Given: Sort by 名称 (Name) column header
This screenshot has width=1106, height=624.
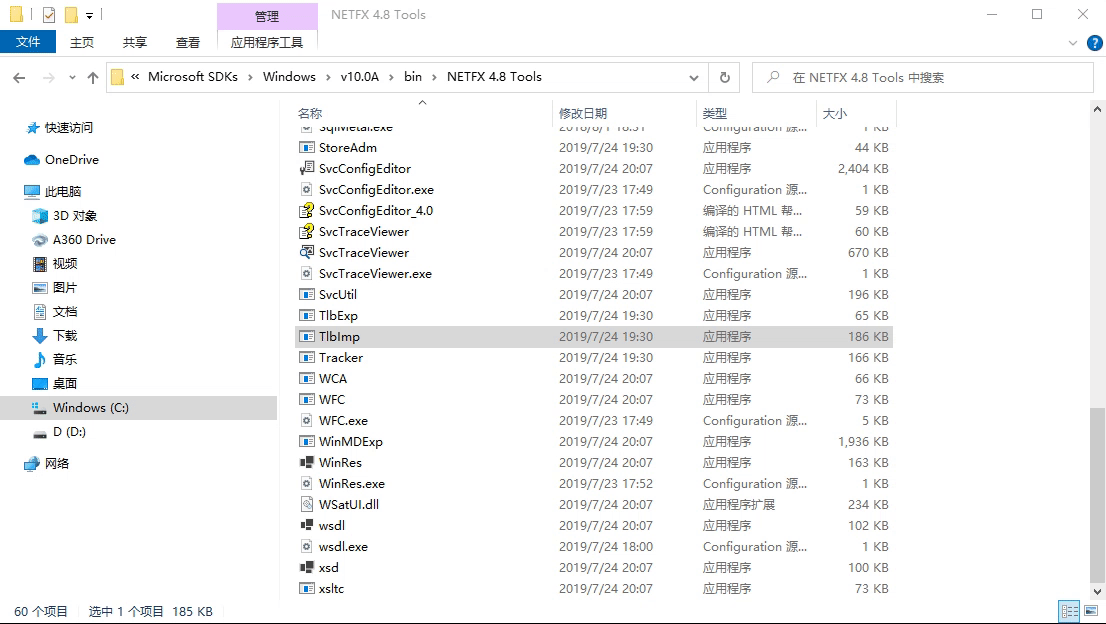Looking at the screenshot, I should (423, 113).
